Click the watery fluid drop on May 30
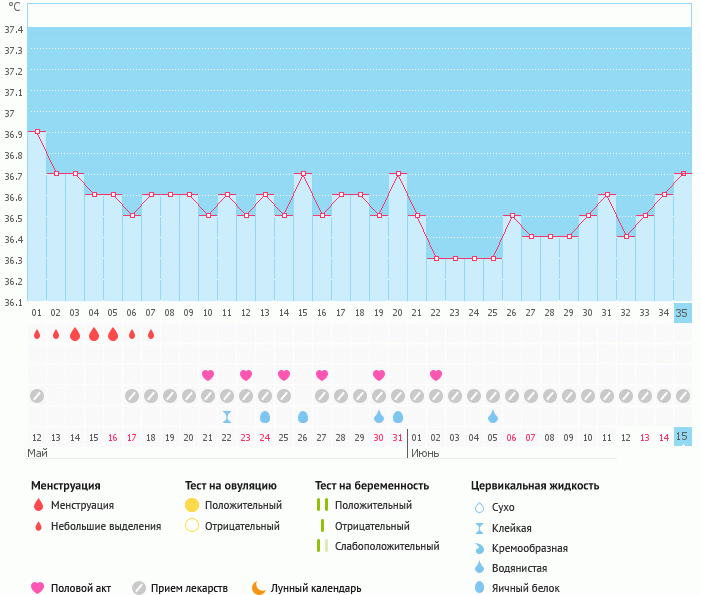This screenshot has width=701, height=595. click(379, 416)
